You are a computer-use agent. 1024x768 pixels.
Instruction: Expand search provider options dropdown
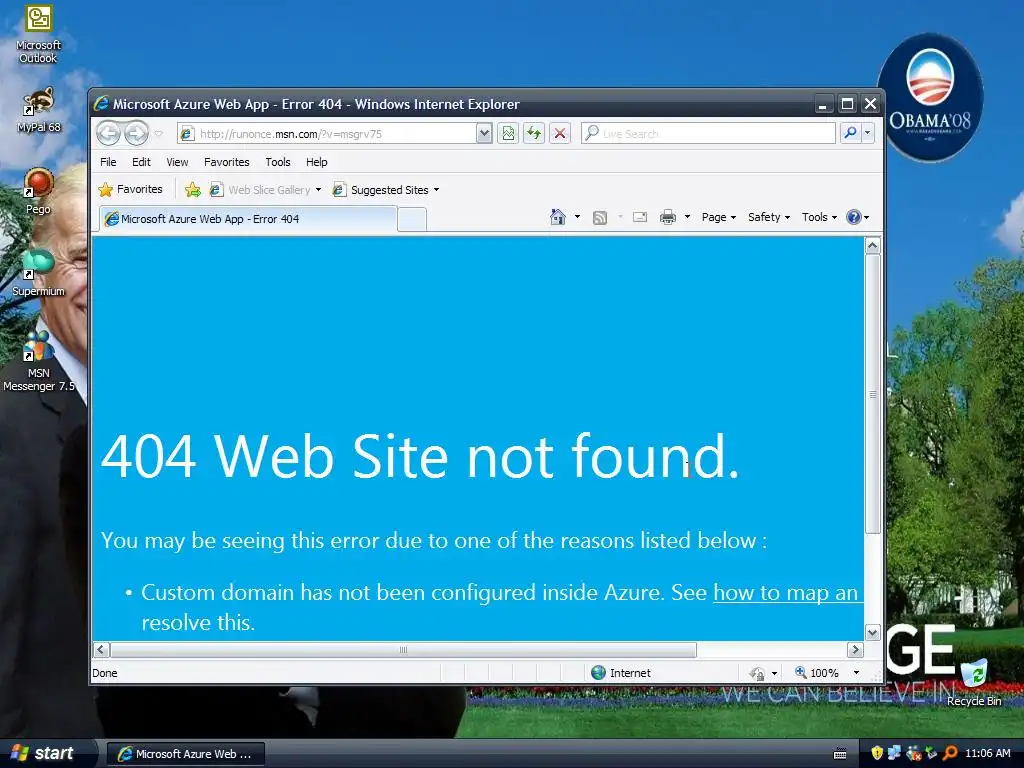click(867, 133)
